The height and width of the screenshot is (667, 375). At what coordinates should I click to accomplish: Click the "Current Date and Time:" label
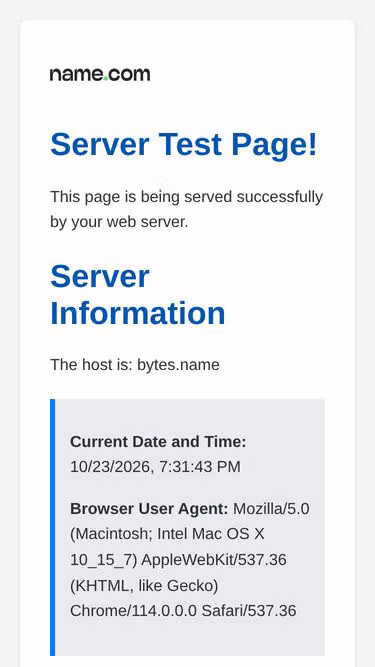(158, 442)
